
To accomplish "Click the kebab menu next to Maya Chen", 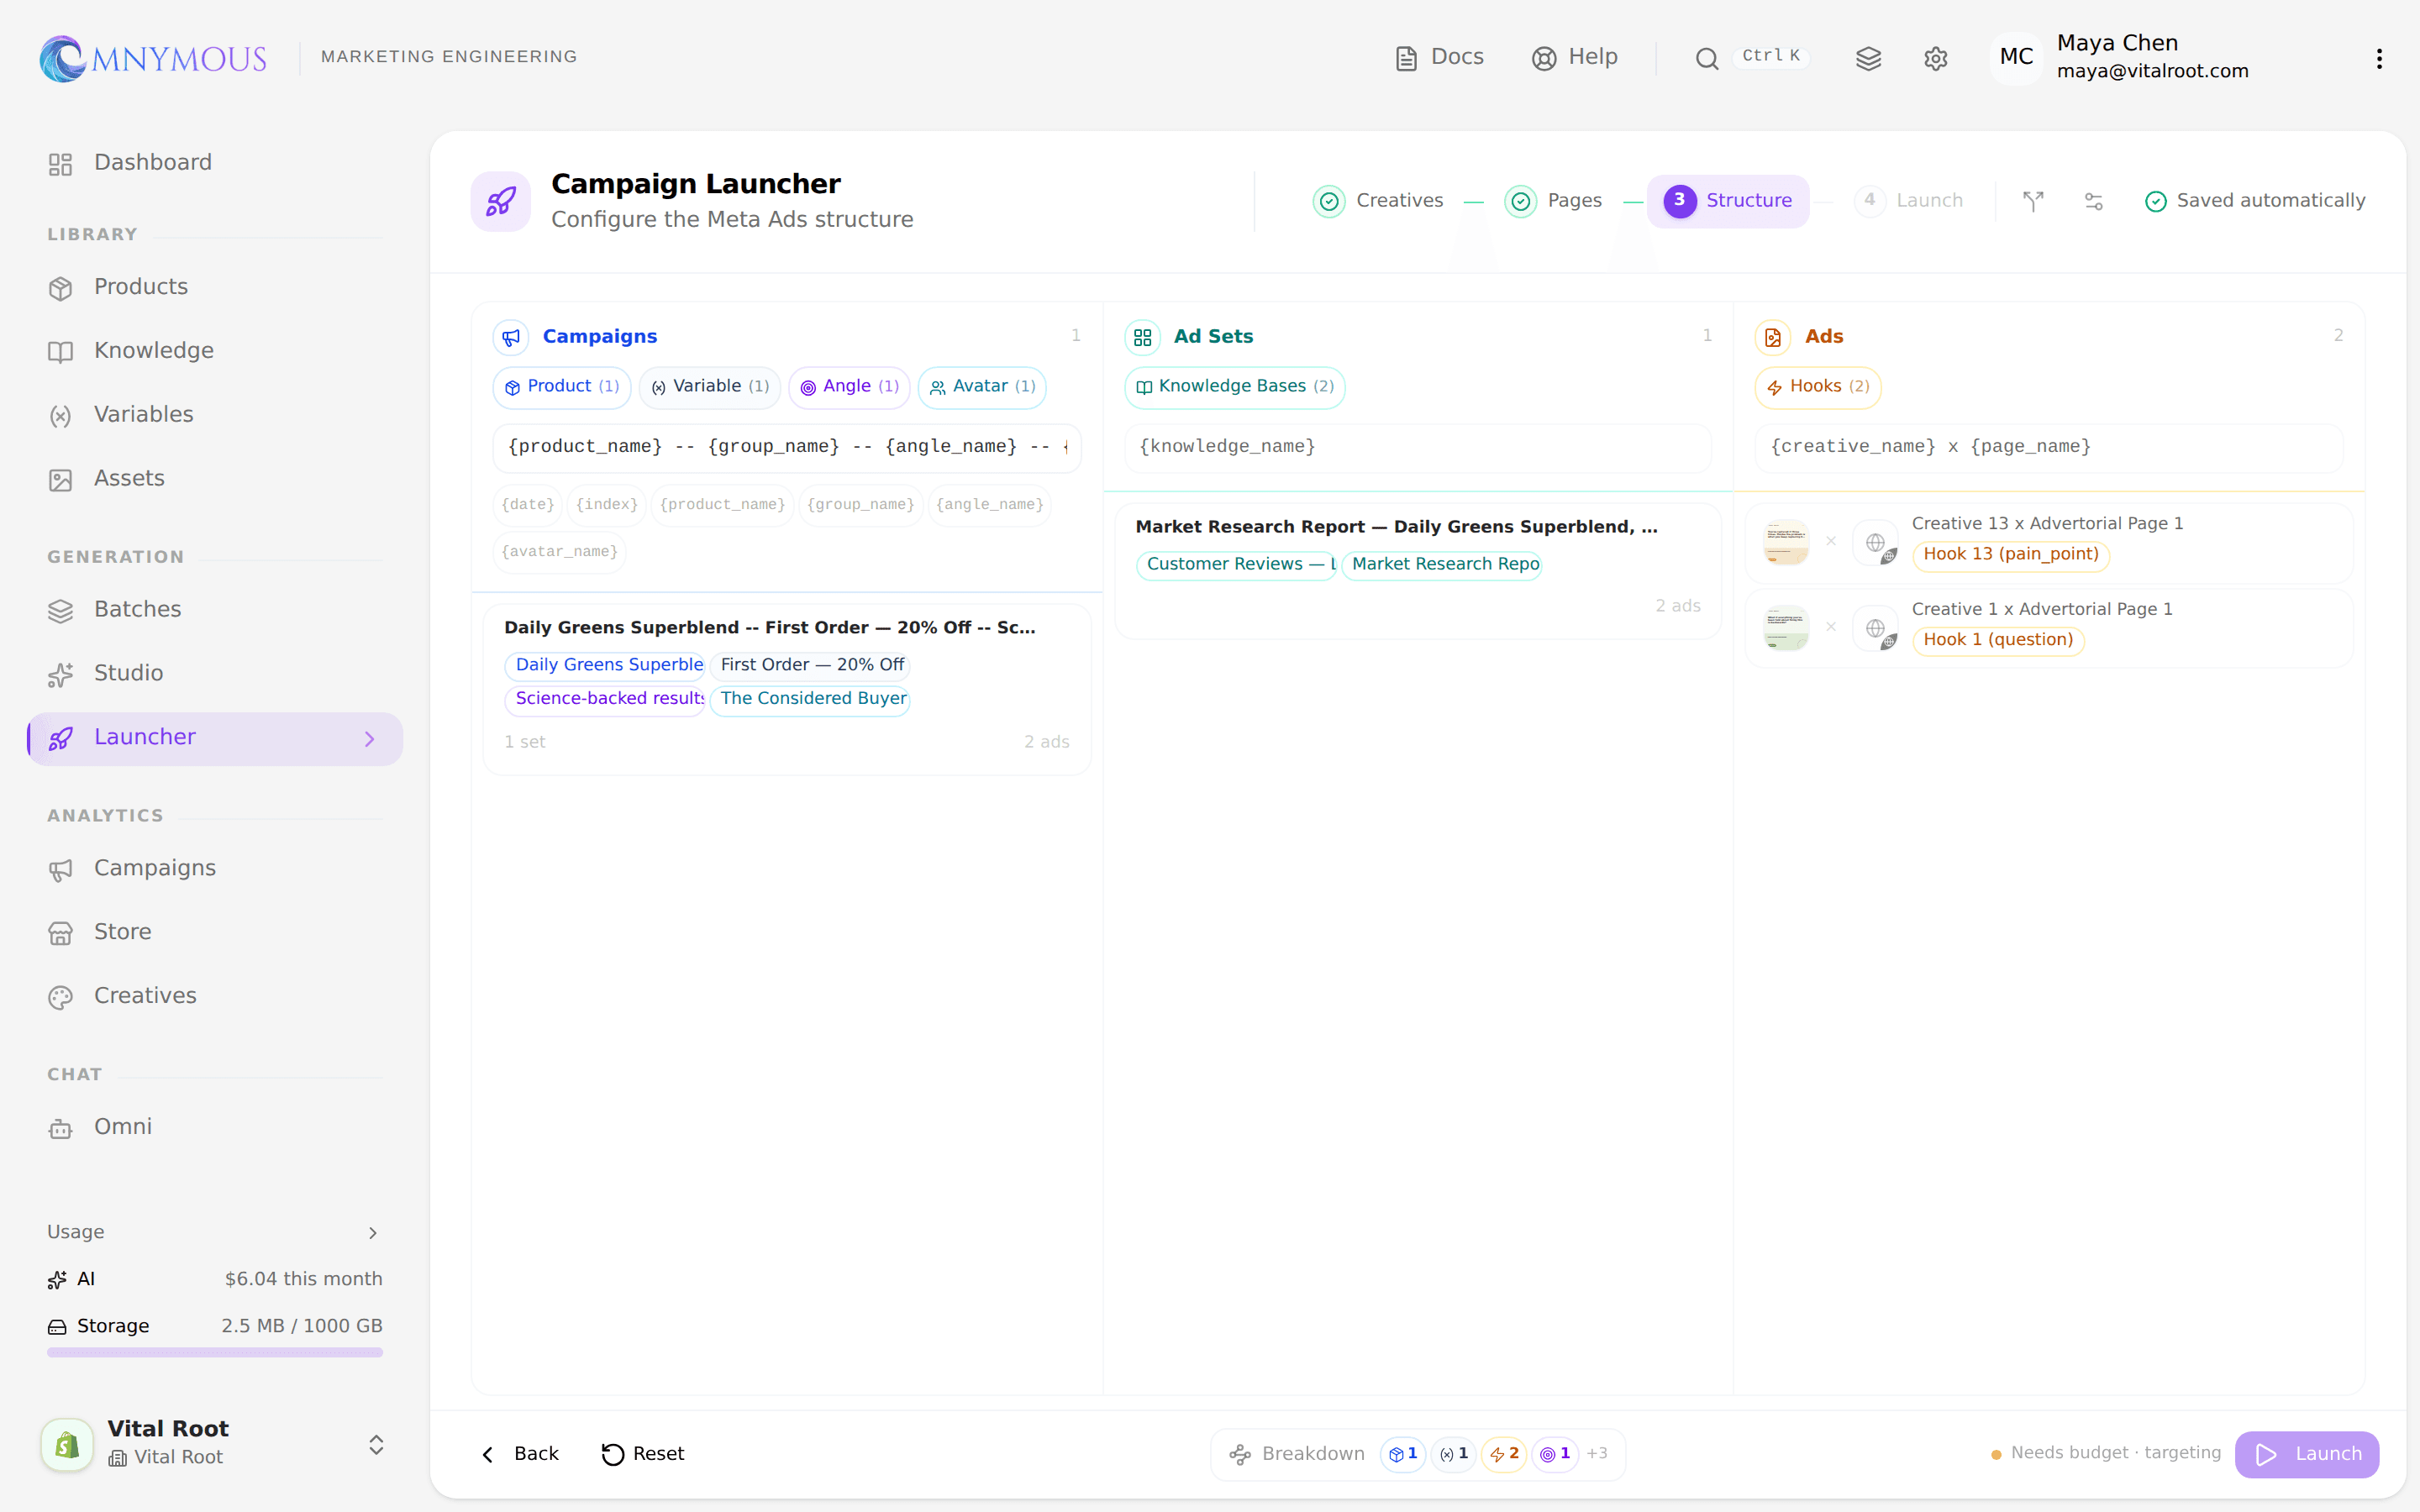I will click(2379, 58).
